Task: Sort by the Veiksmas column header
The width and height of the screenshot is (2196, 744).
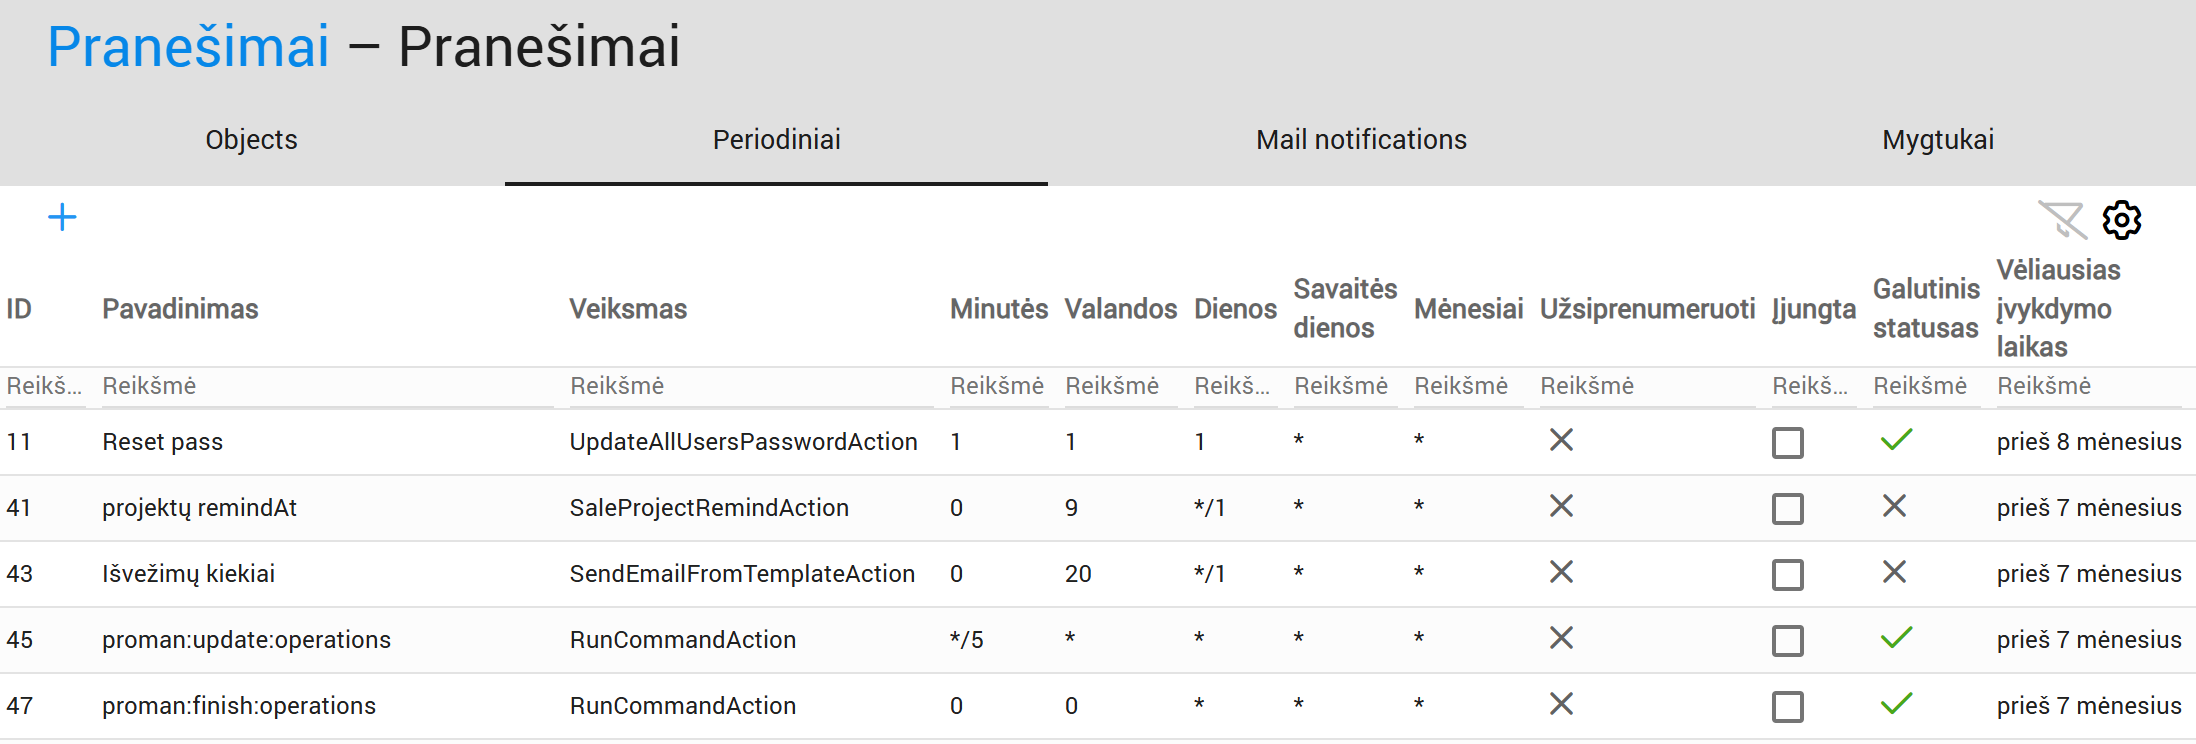Action: pyautogui.click(x=628, y=309)
